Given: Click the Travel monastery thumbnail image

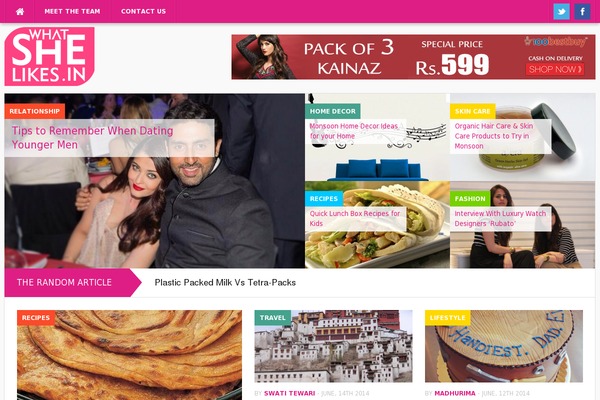Looking at the screenshot, I should (x=333, y=346).
